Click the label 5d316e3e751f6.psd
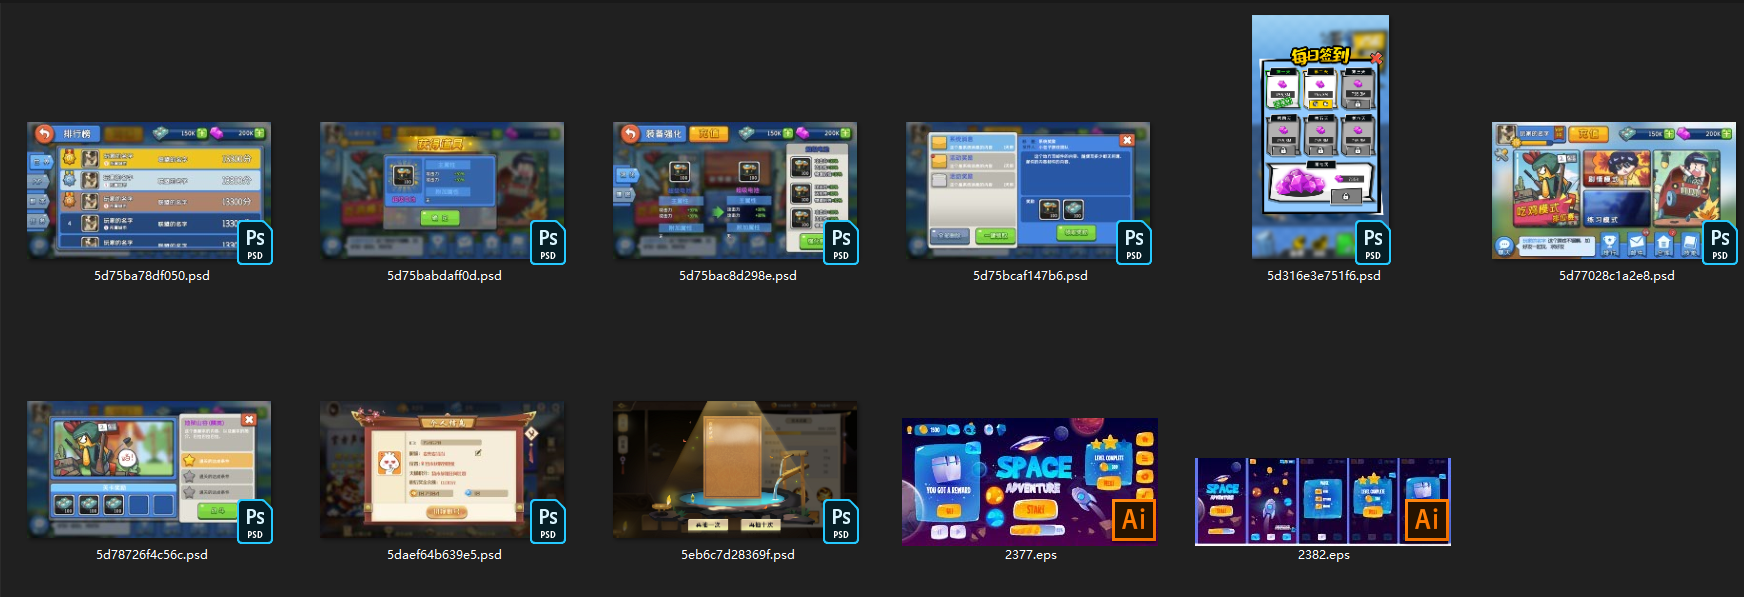The height and width of the screenshot is (597, 1744). coord(1324,275)
